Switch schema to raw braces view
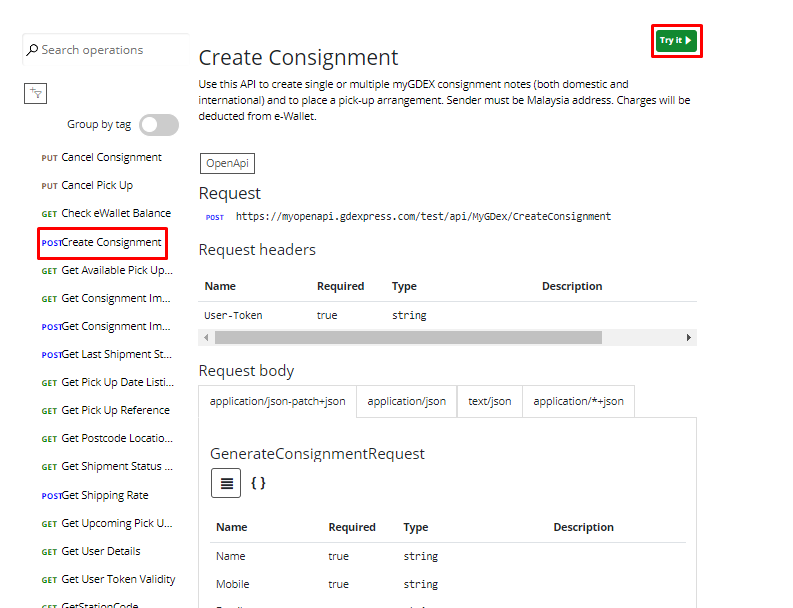The height and width of the screenshot is (608, 793). [x=258, y=483]
